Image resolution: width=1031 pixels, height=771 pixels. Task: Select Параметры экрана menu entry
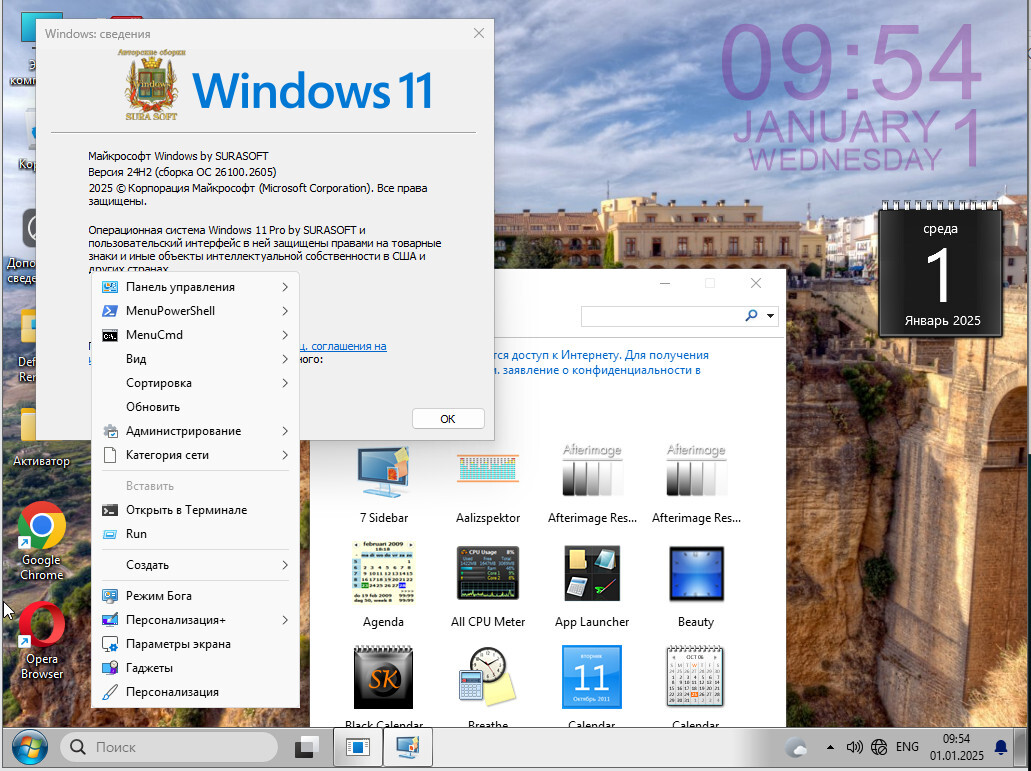point(195,644)
